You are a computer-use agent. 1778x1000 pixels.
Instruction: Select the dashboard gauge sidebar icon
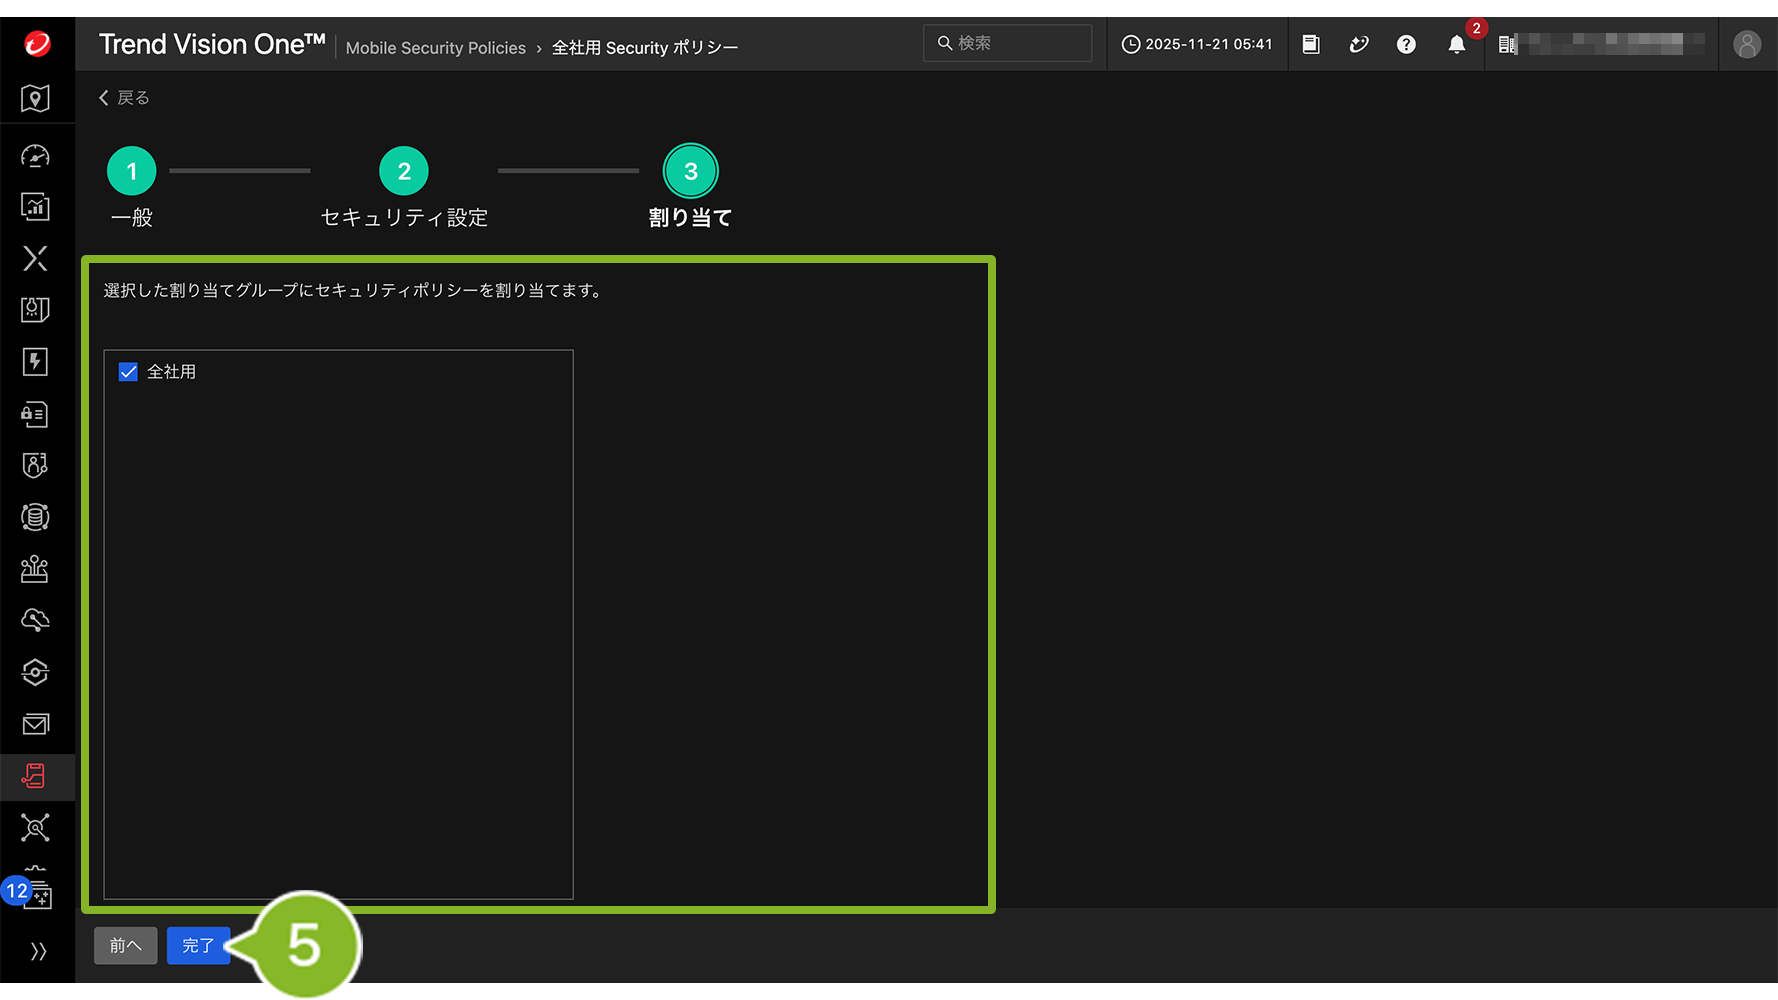coord(35,156)
